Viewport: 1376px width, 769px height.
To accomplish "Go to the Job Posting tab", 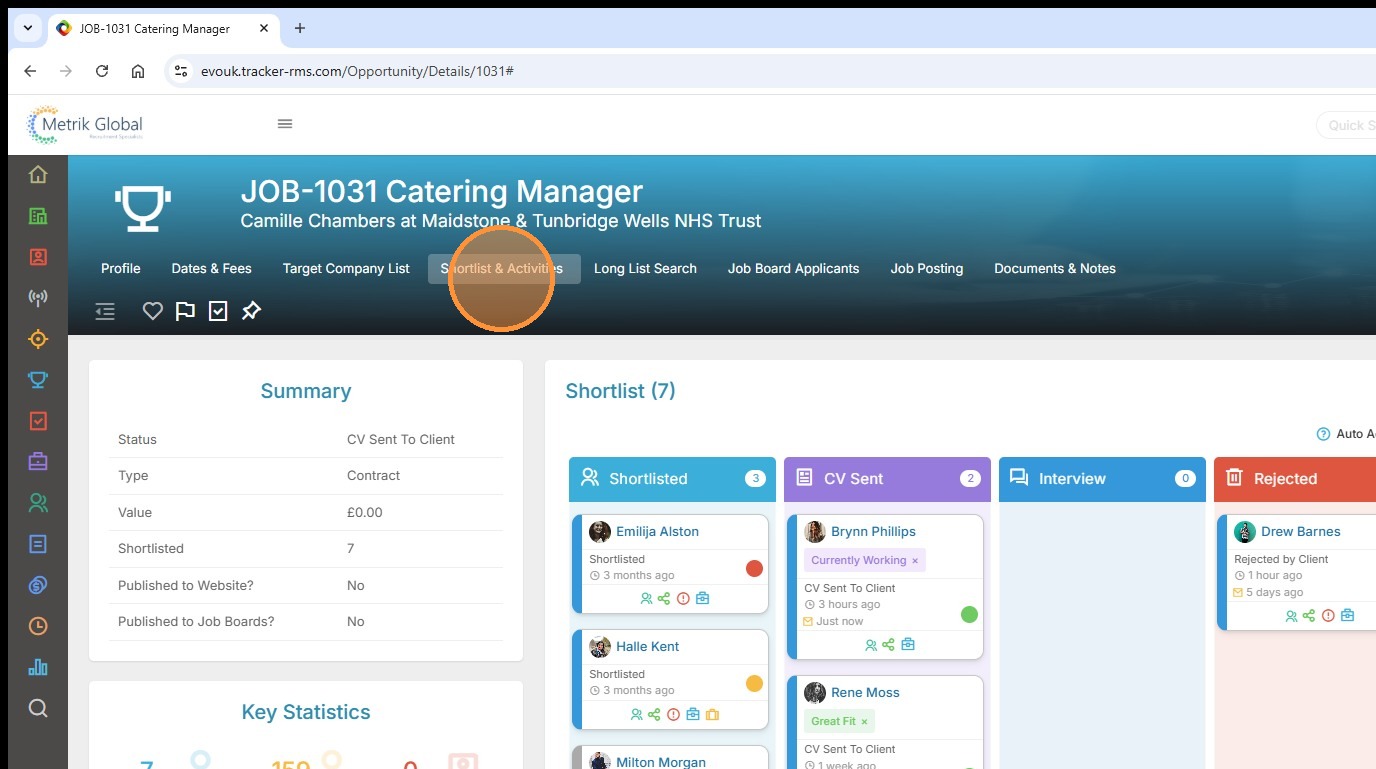I will point(927,268).
